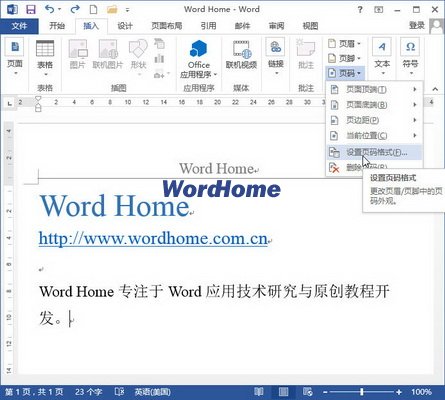Click the Help question mark icon
This screenshot has height=400, width=445.
coord(360,10)
